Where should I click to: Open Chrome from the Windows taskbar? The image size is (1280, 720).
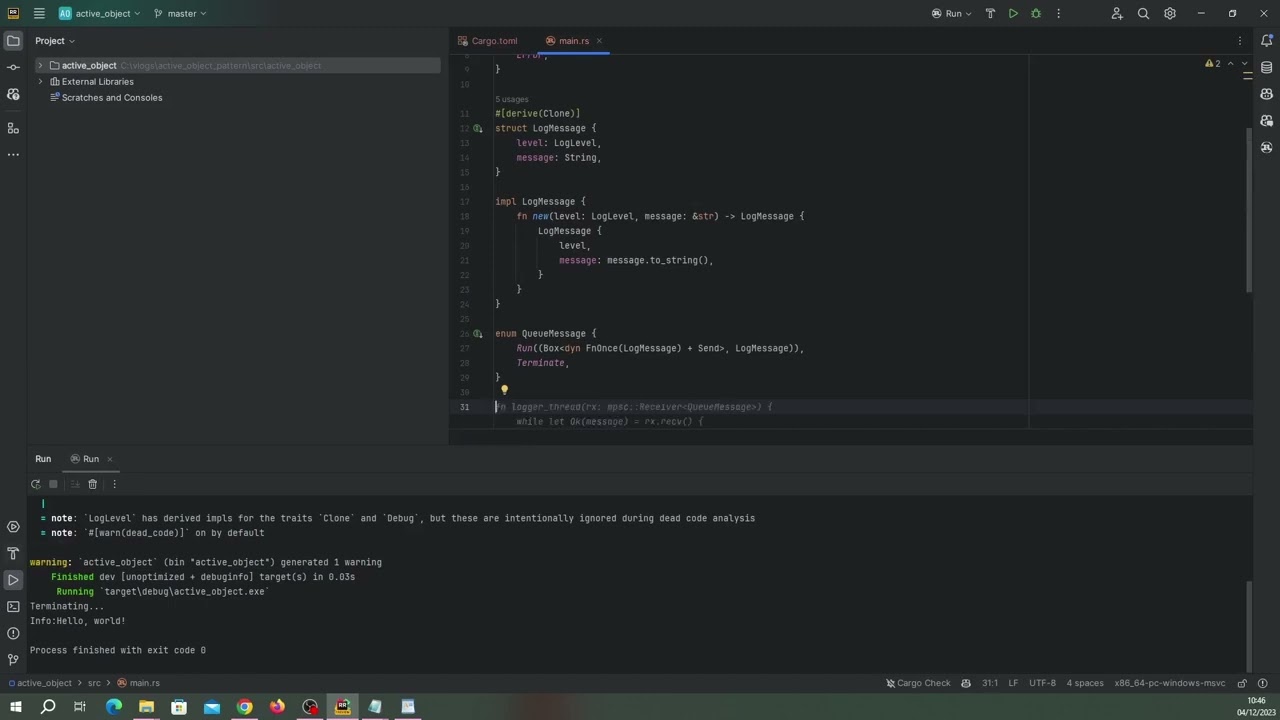pyautogui.click(x=244, y=707)
